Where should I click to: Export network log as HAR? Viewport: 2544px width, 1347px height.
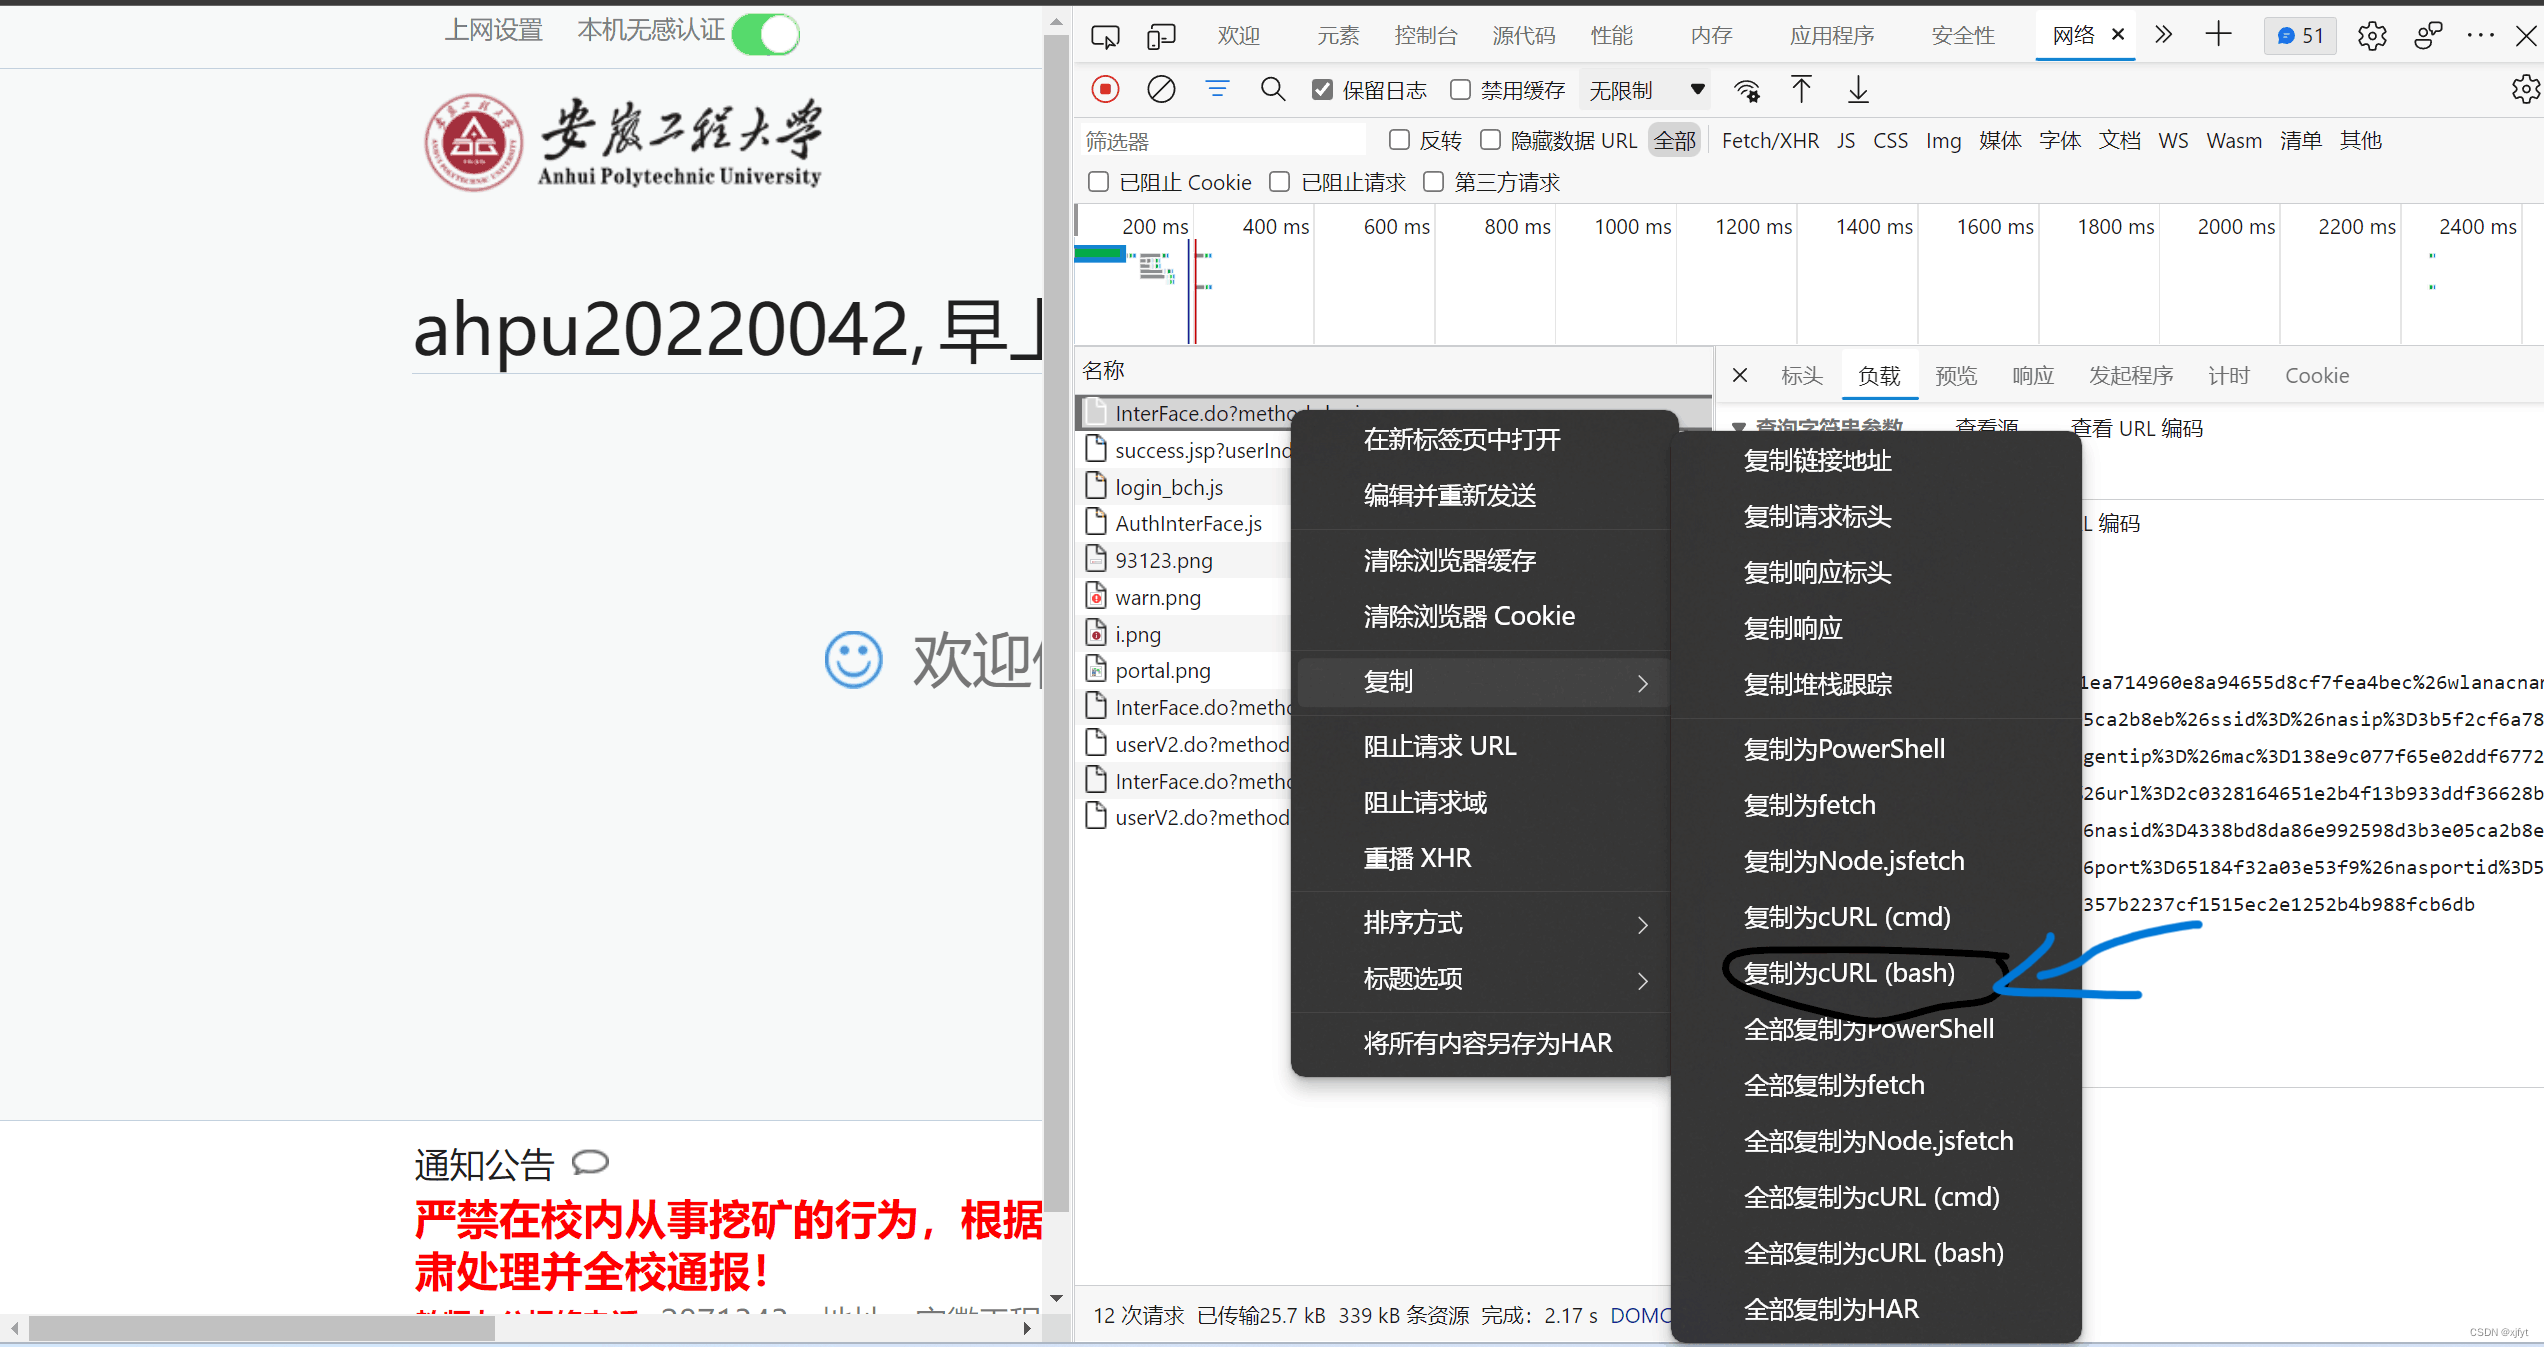[1858, 89]
